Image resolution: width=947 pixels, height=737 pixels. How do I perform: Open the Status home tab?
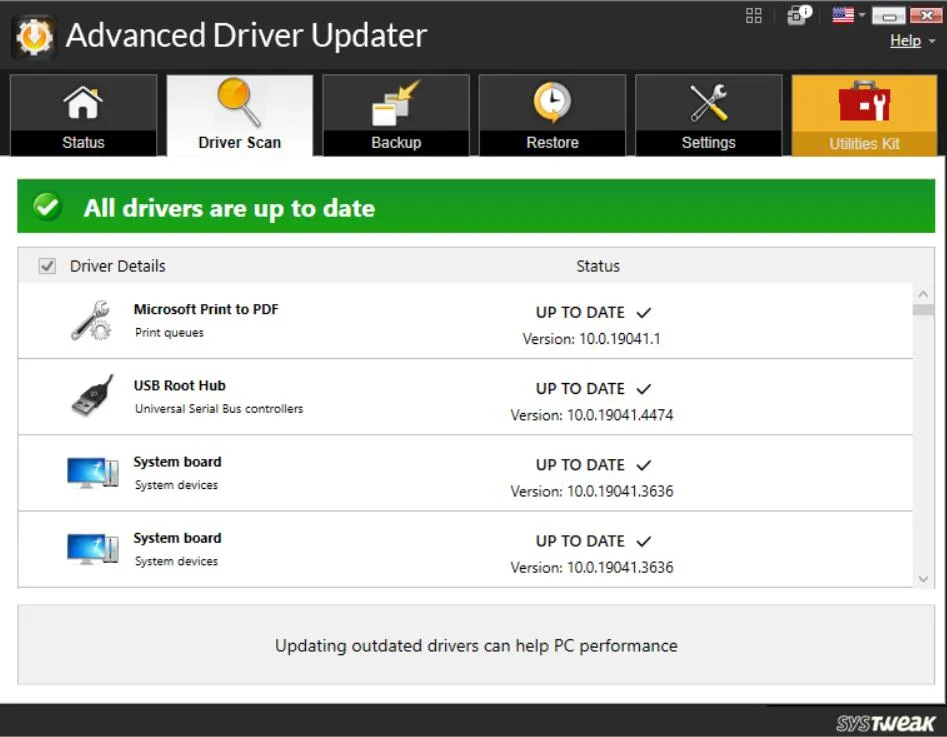[83, 115]
